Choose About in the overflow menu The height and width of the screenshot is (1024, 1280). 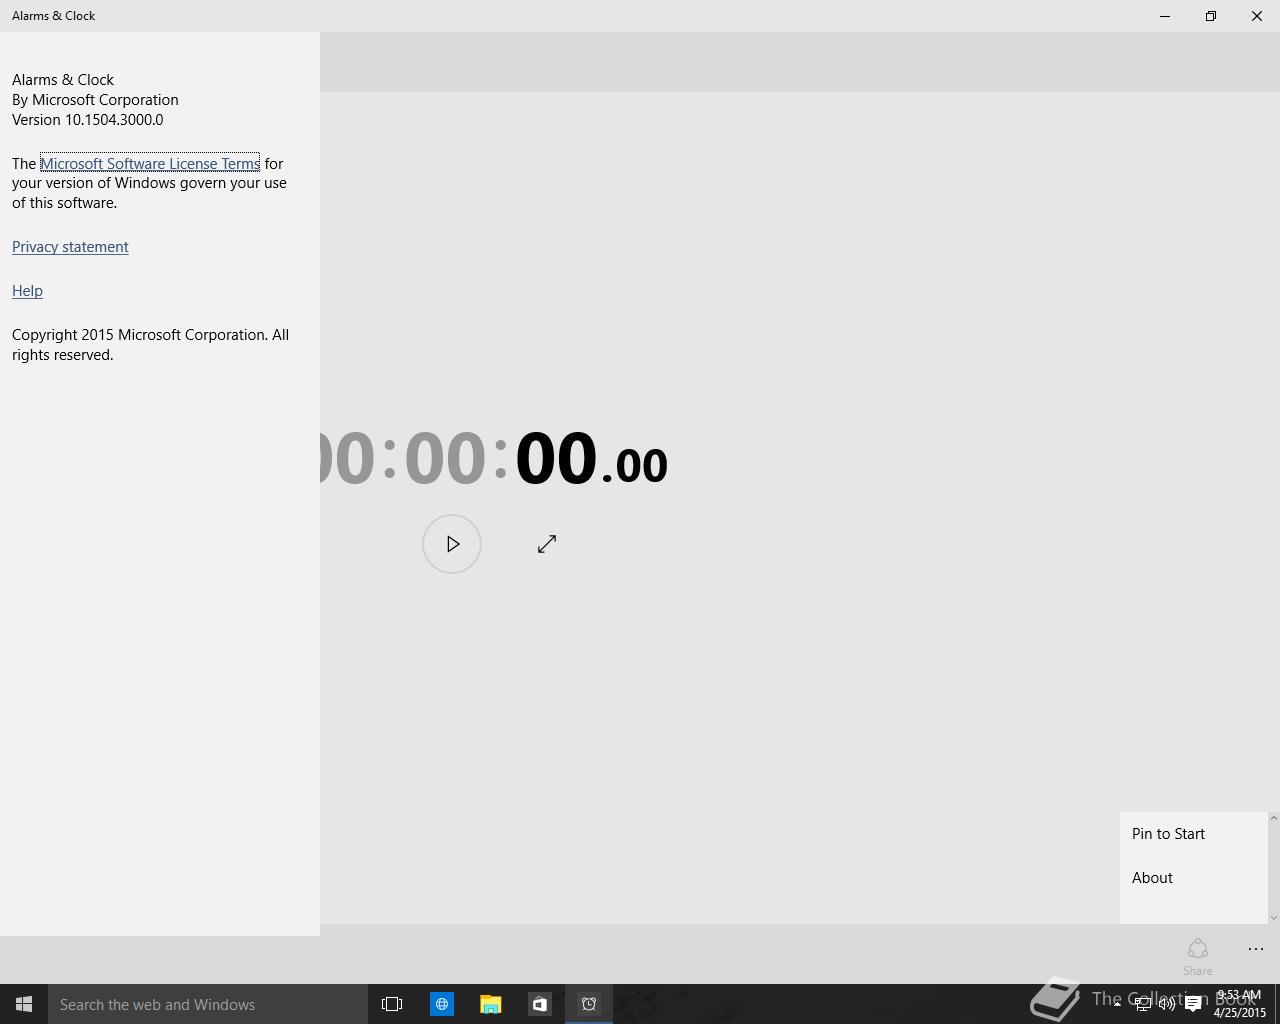click(x=1193, y=878)
